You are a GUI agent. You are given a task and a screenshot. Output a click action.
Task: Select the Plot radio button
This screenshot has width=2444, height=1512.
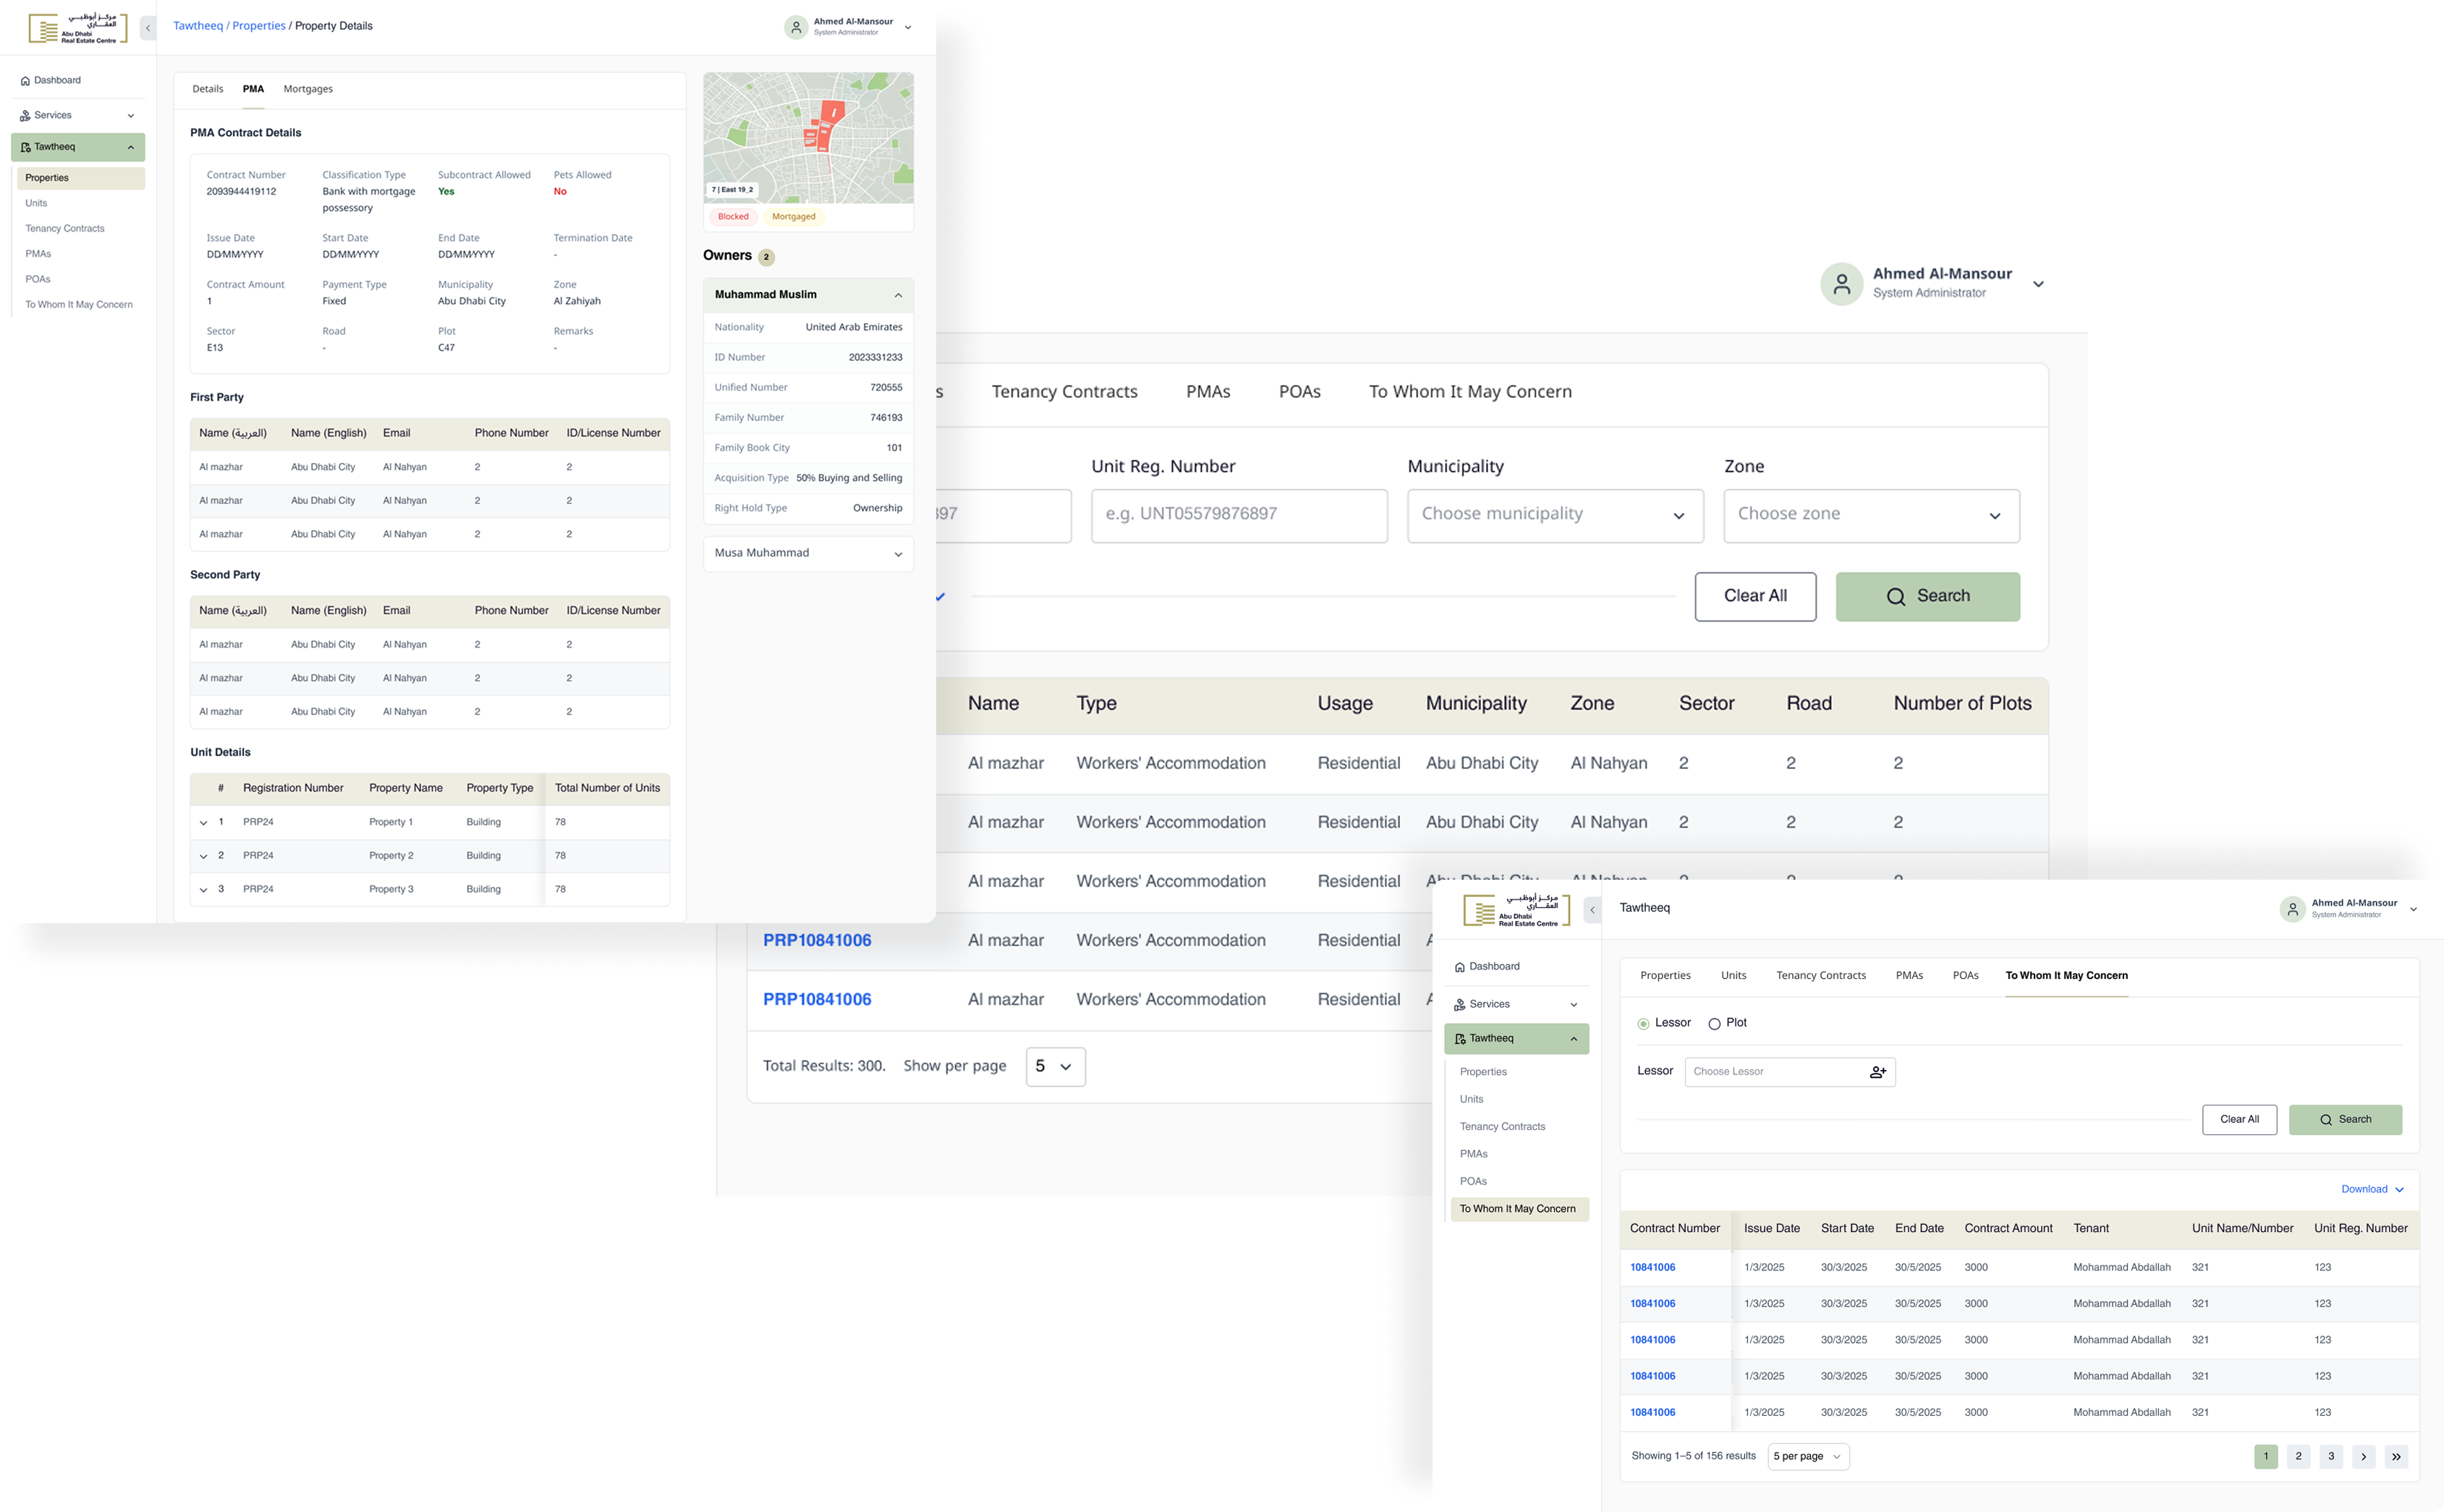pos(1714,1024)
